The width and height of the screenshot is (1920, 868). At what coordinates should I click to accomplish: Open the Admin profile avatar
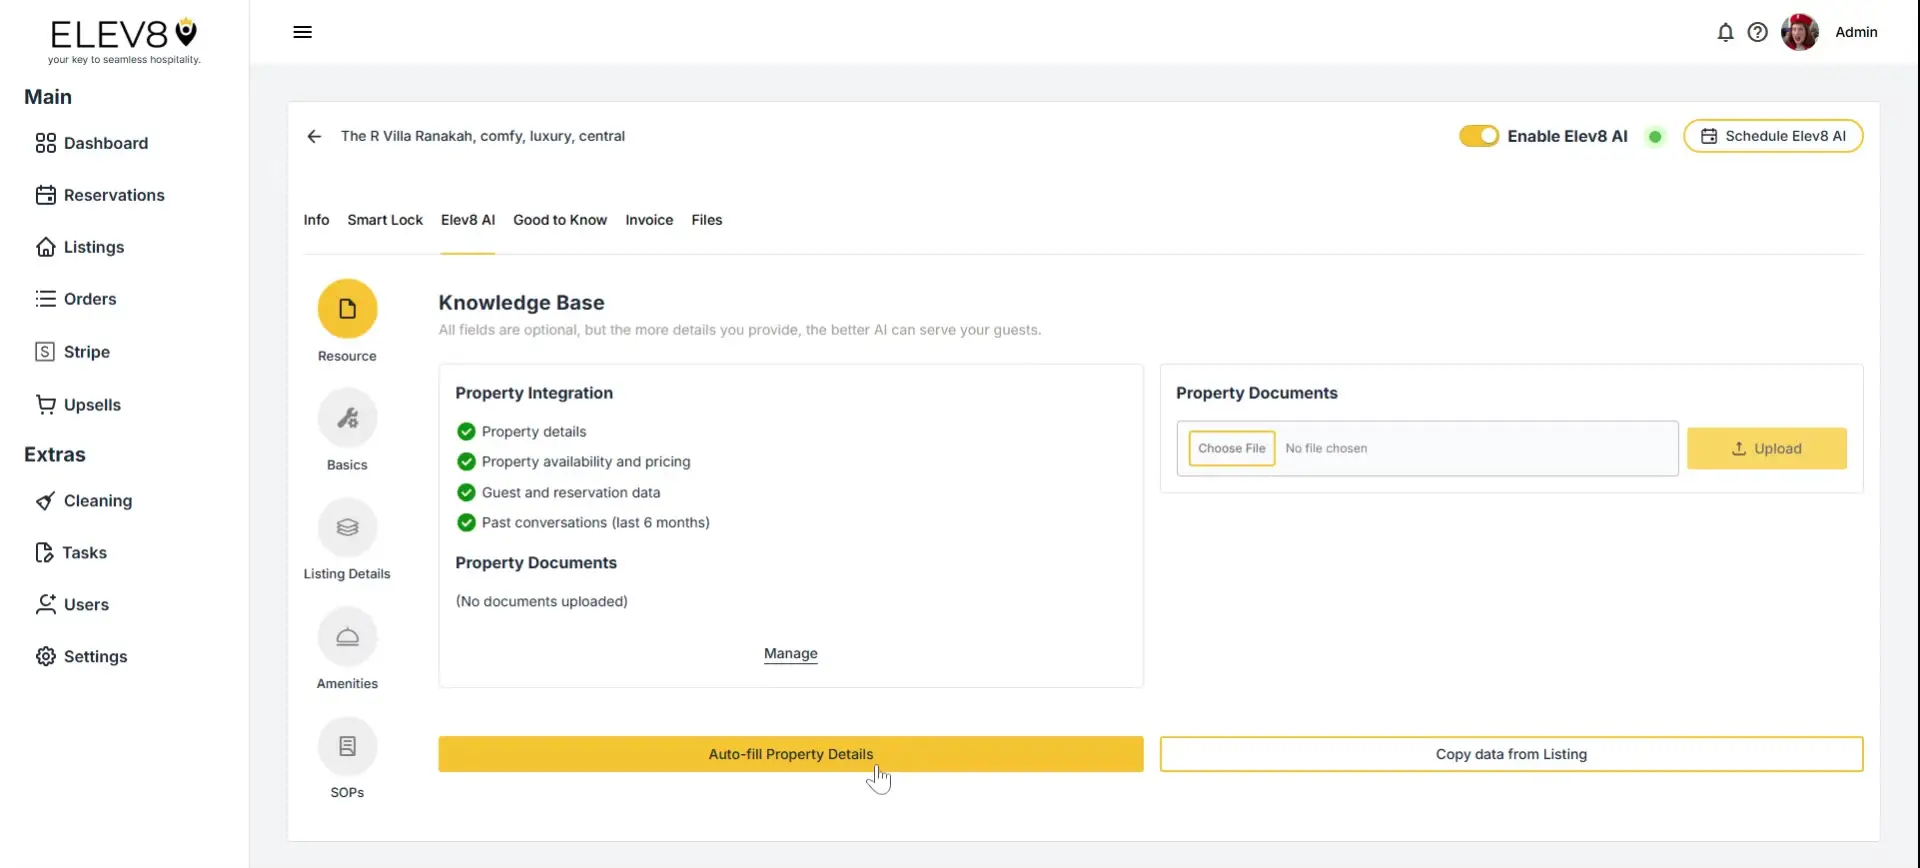(1799, 32)
